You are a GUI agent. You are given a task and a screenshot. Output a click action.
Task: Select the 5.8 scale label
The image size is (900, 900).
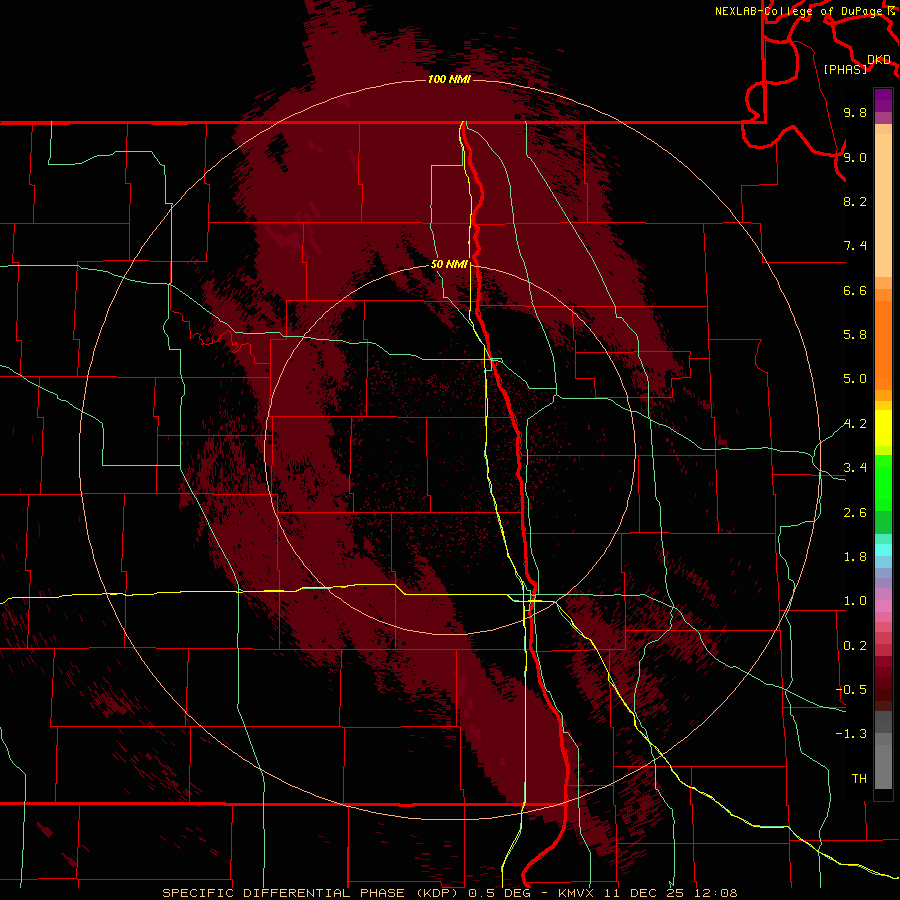(x=855, y=335)
